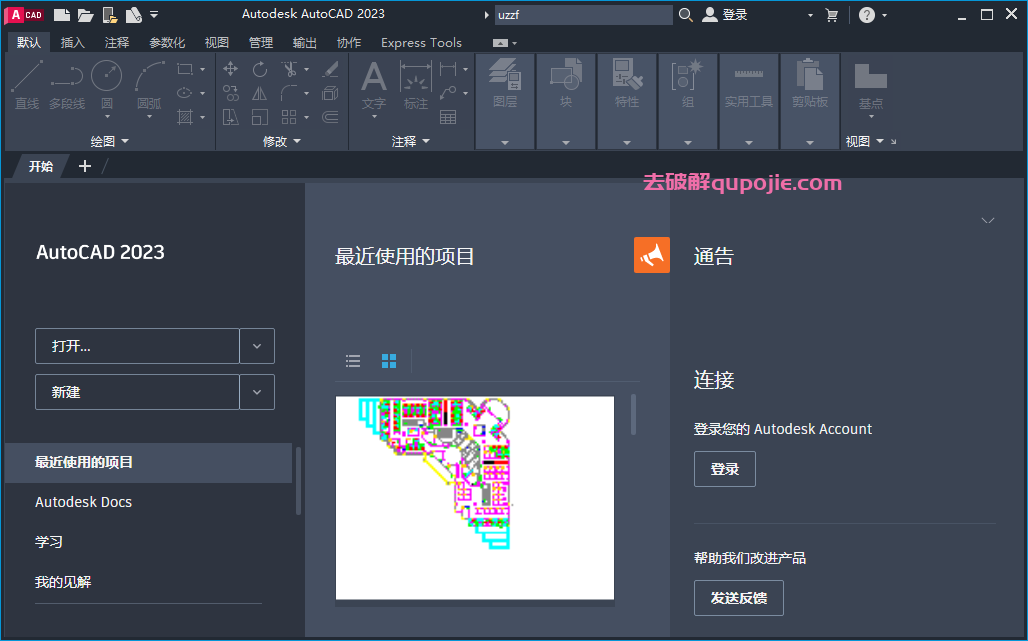Screen dimensions: 1028x641
Task: Choose the Move tool icon
Action: pyautogui.click(x=230, y=69)
